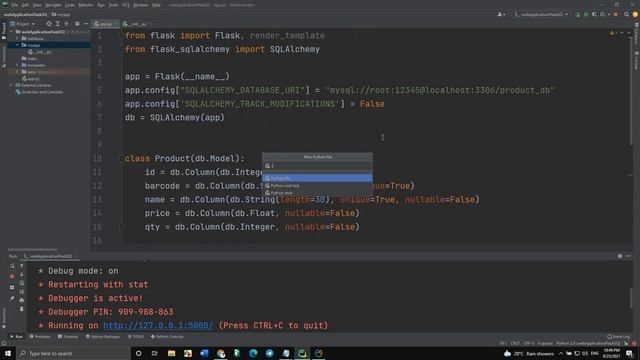Click the rerun icon in Run panel

(x=12, y=266)
